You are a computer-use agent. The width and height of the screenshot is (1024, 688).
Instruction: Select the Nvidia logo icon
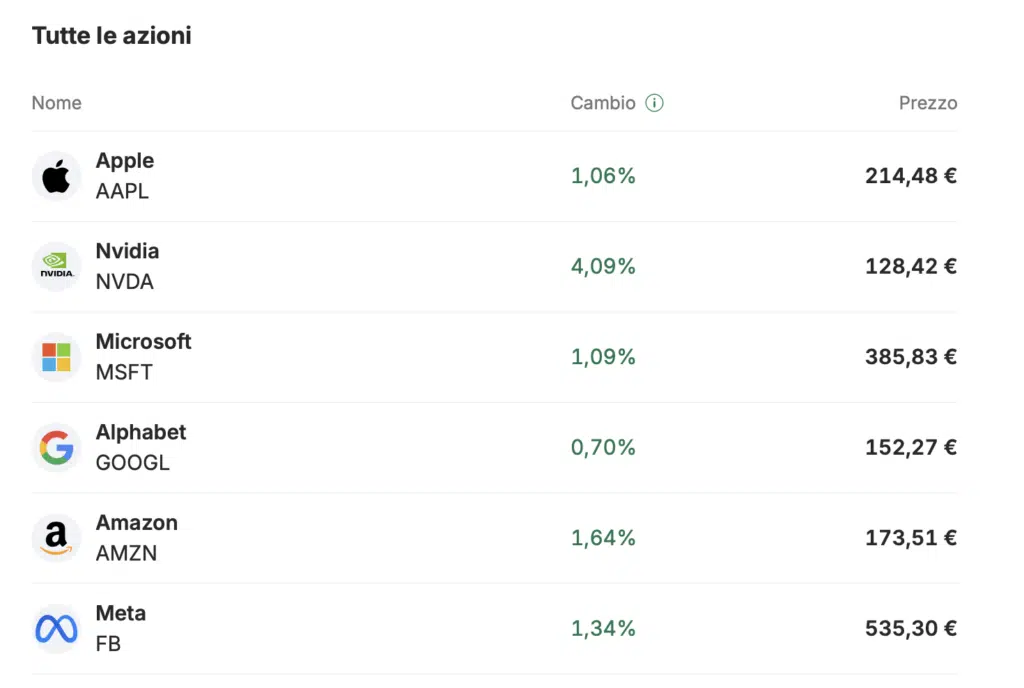click(x=56, y=267)
